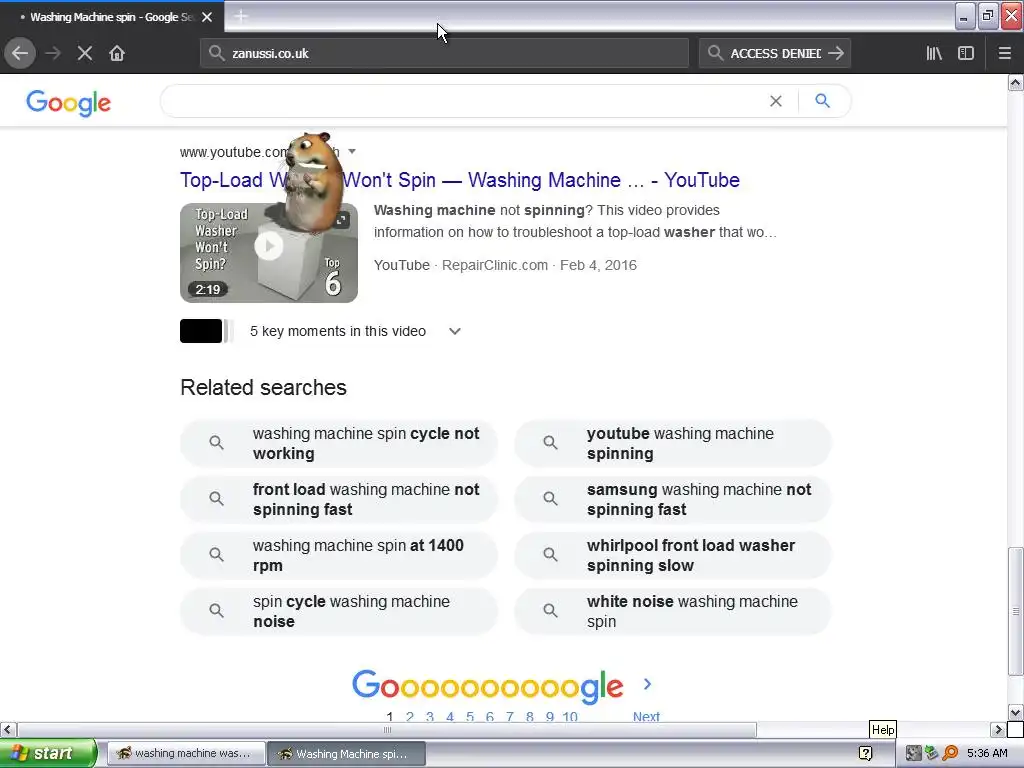Screen dimensions: 1024x768
Task: Expand 5 key moments in this video
Action: pyautogui.click(x=356, y=331)
